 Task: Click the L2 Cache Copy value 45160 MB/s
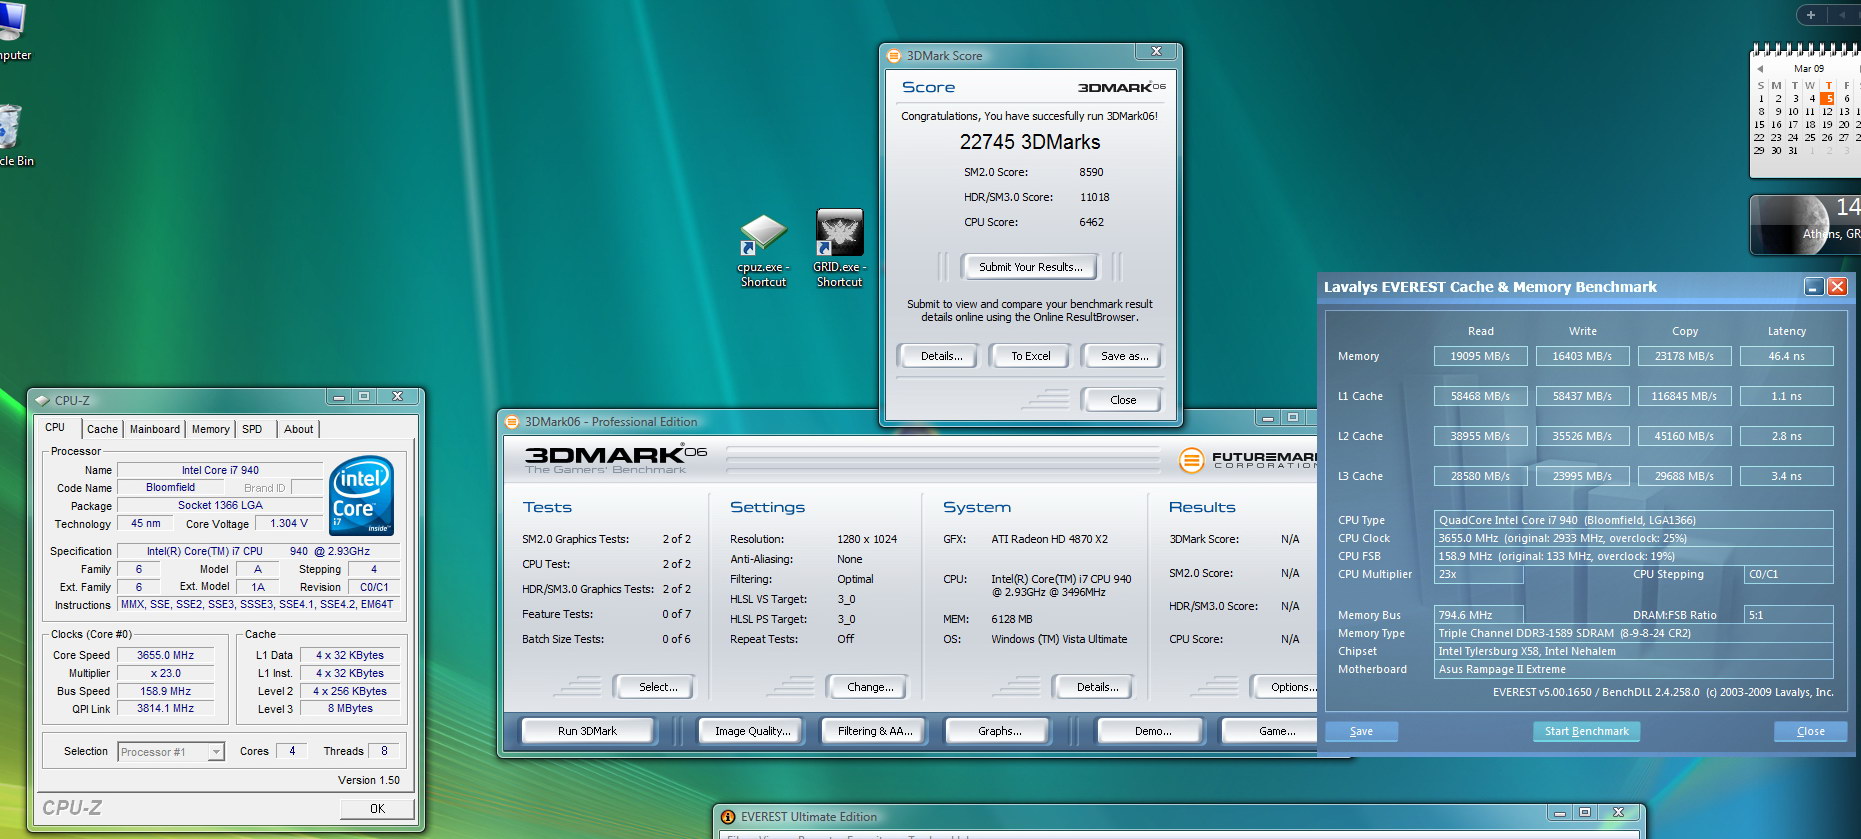[x=1684, y=436]
